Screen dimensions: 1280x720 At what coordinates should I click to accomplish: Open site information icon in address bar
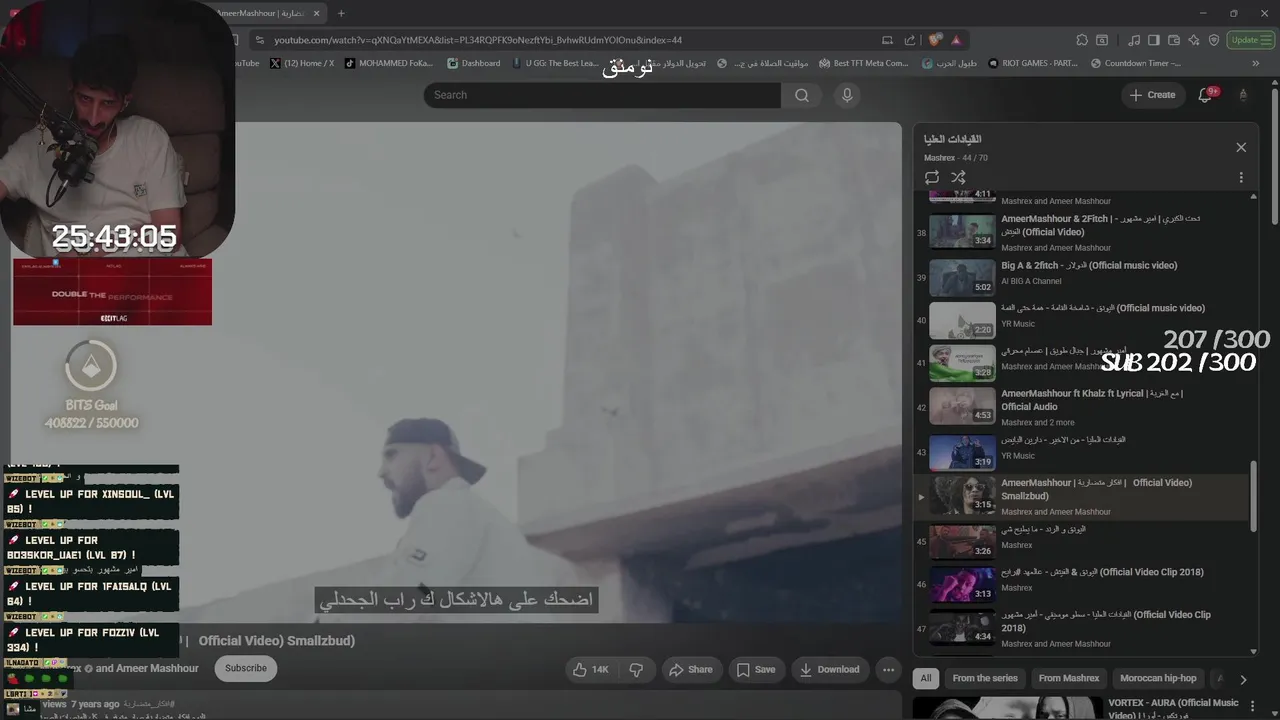pyautogui.click(x=259, y=40)
